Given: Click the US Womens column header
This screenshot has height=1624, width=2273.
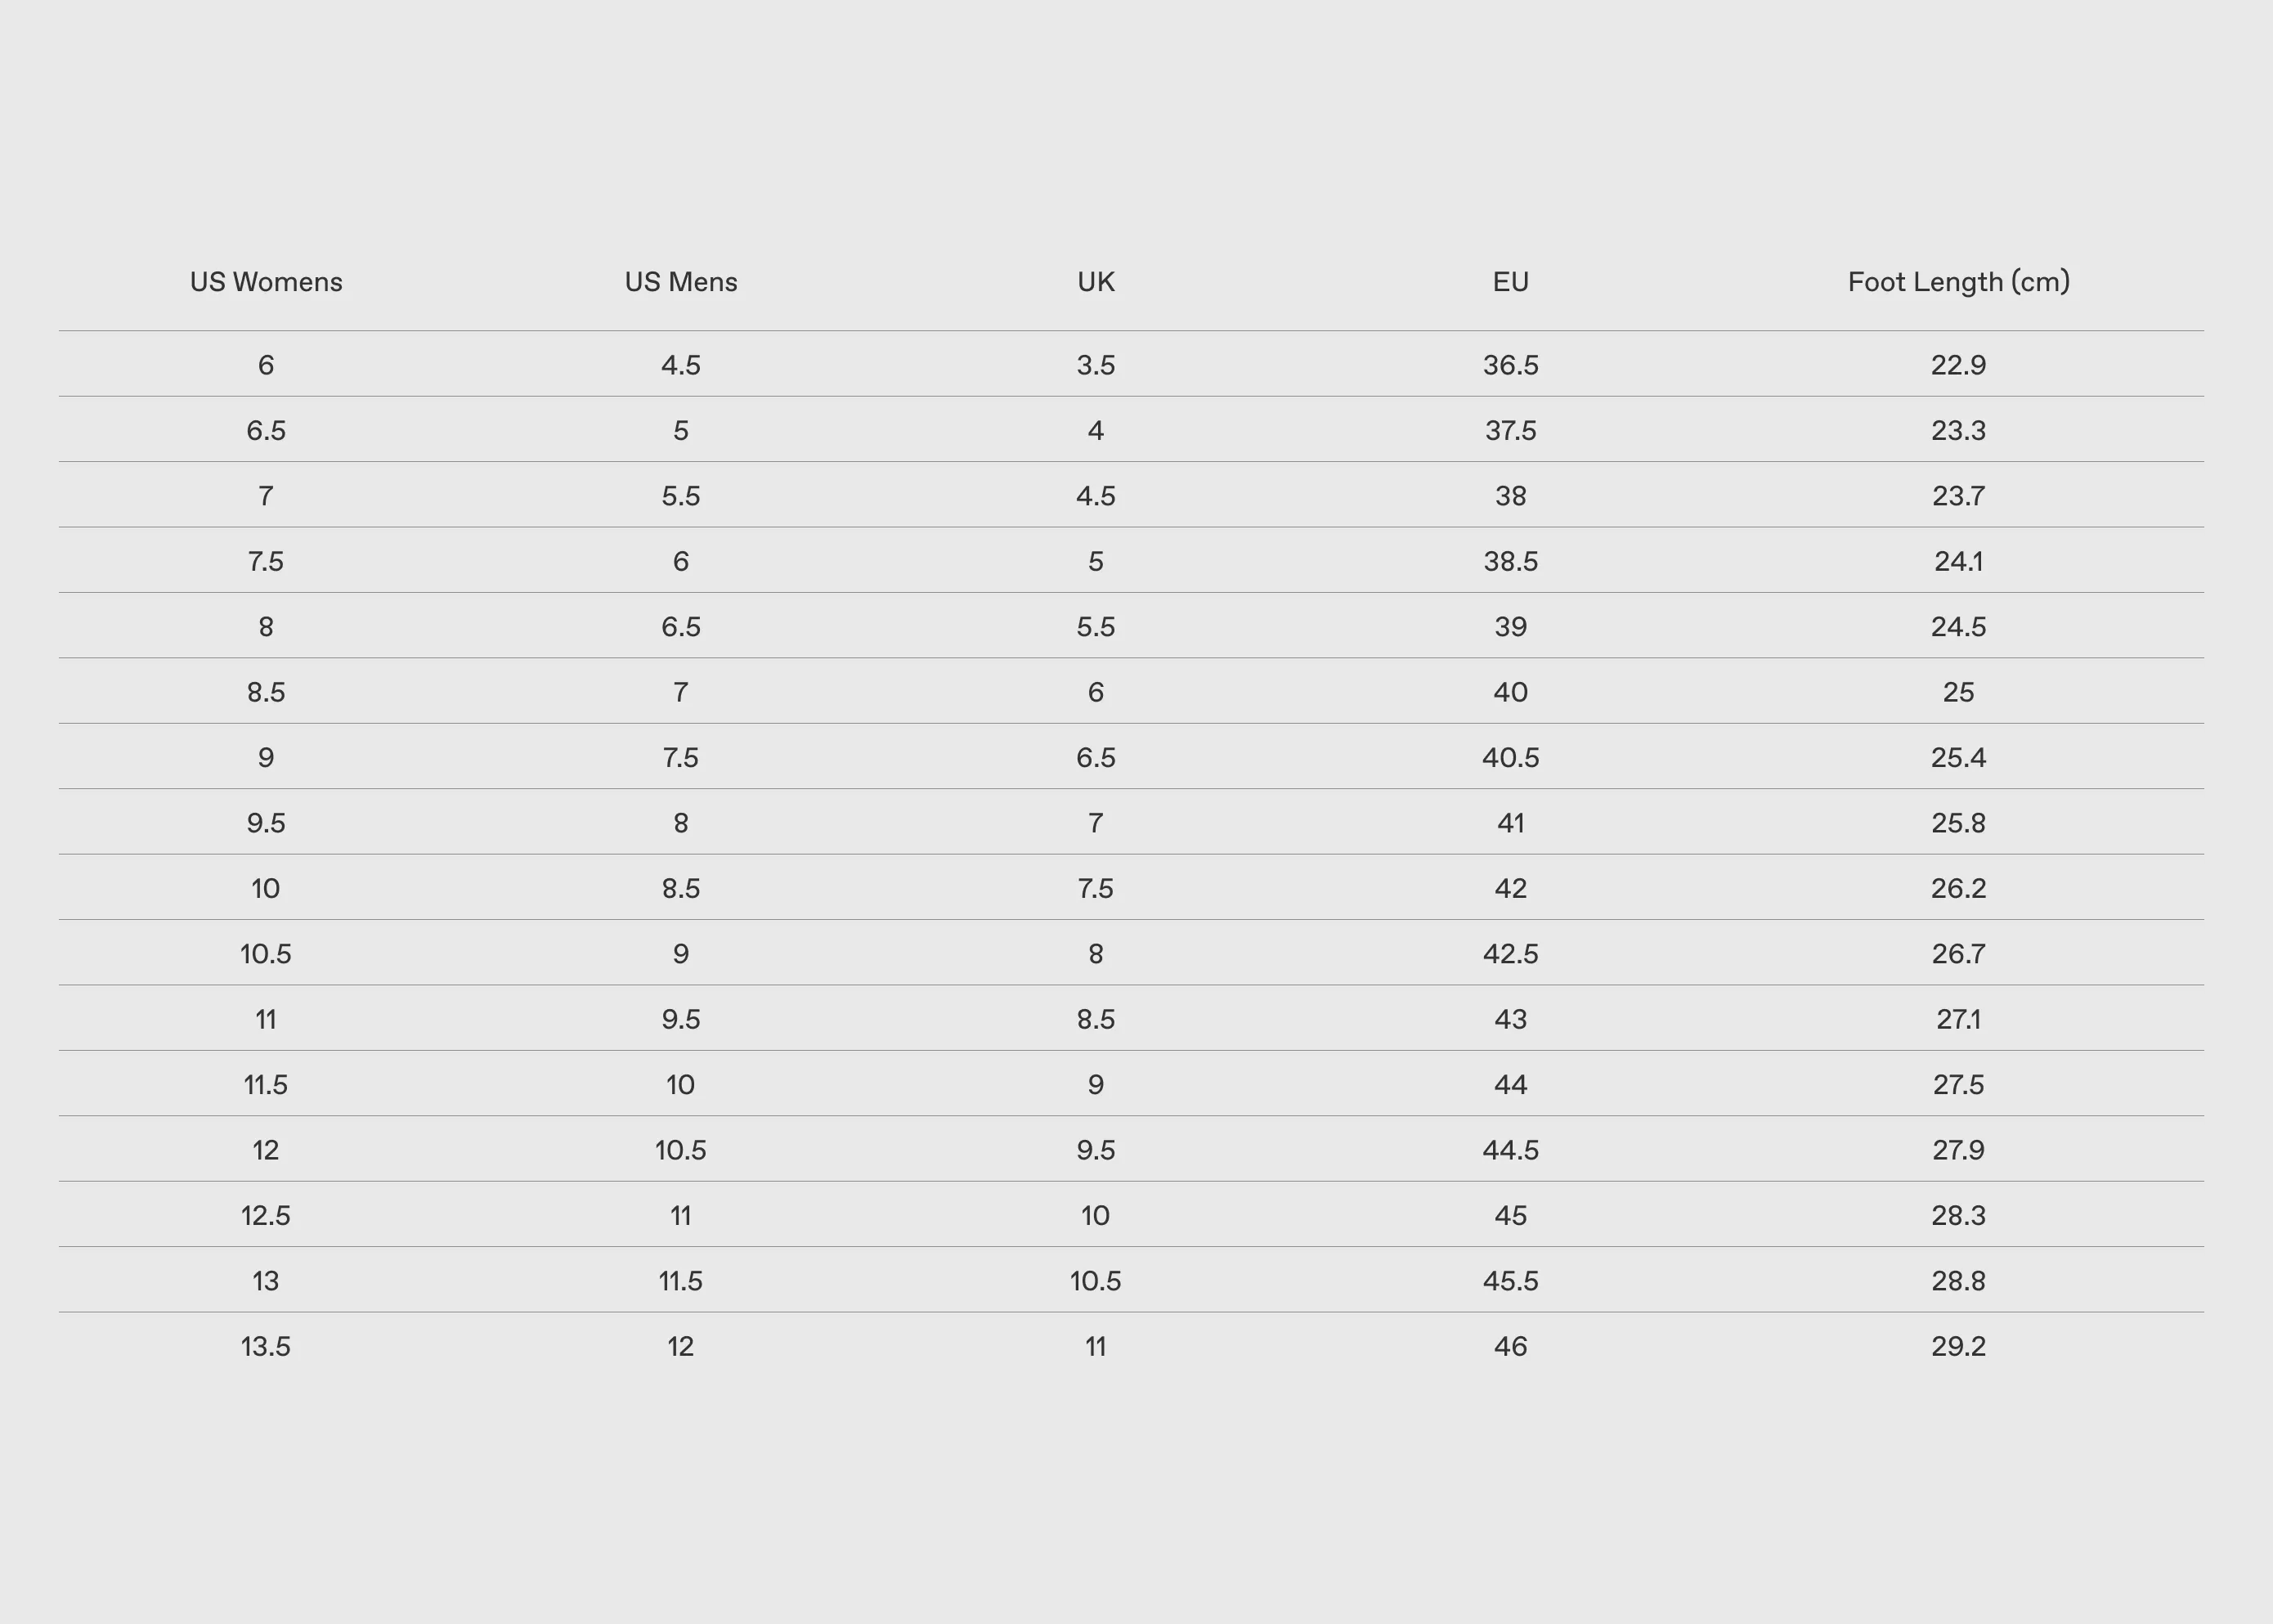Looking at the screenshot, I should 266,282.
